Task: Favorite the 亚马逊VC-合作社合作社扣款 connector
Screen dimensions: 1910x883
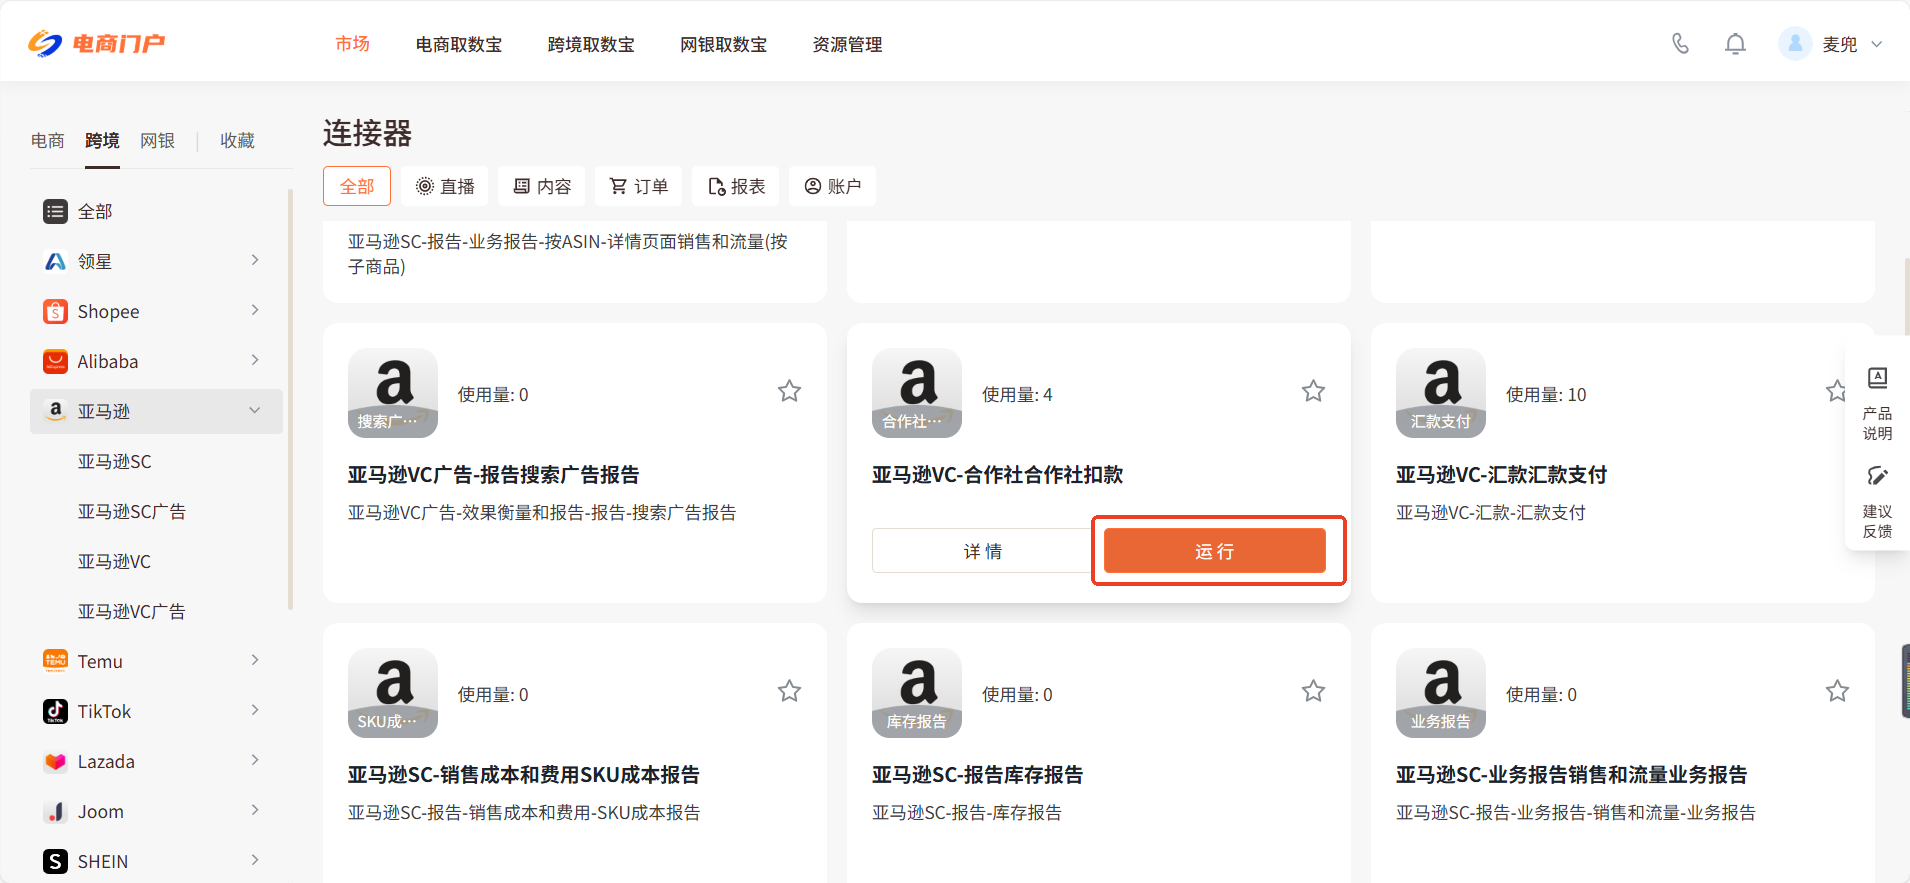Action: (1313, 391)
